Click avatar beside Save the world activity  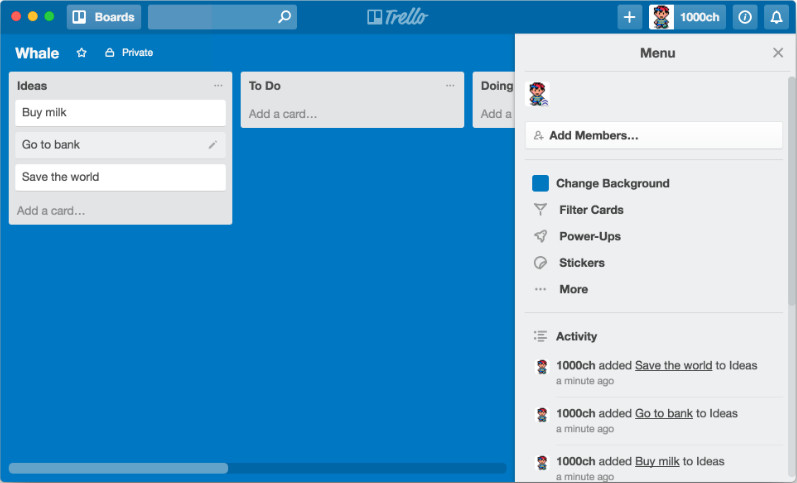[x=542, y=367]
